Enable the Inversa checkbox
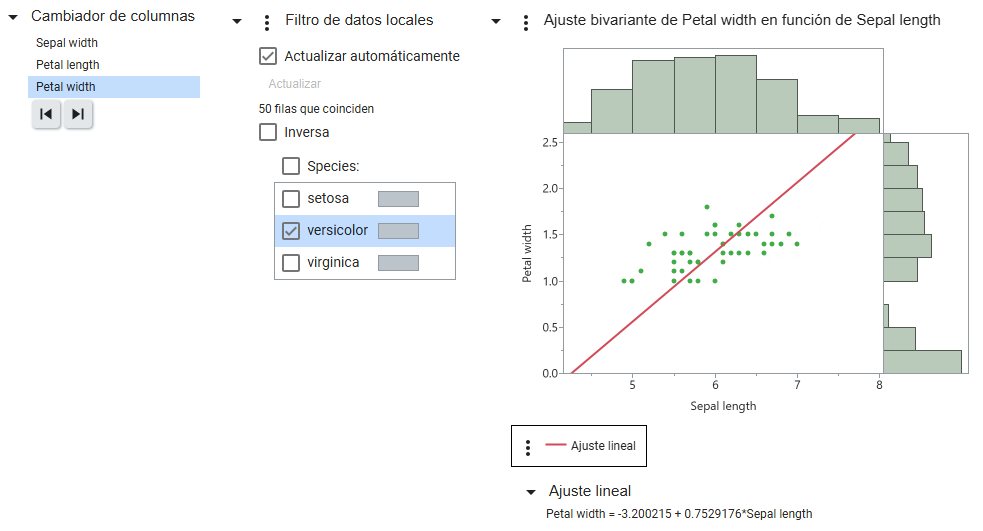 coord(268,132)
